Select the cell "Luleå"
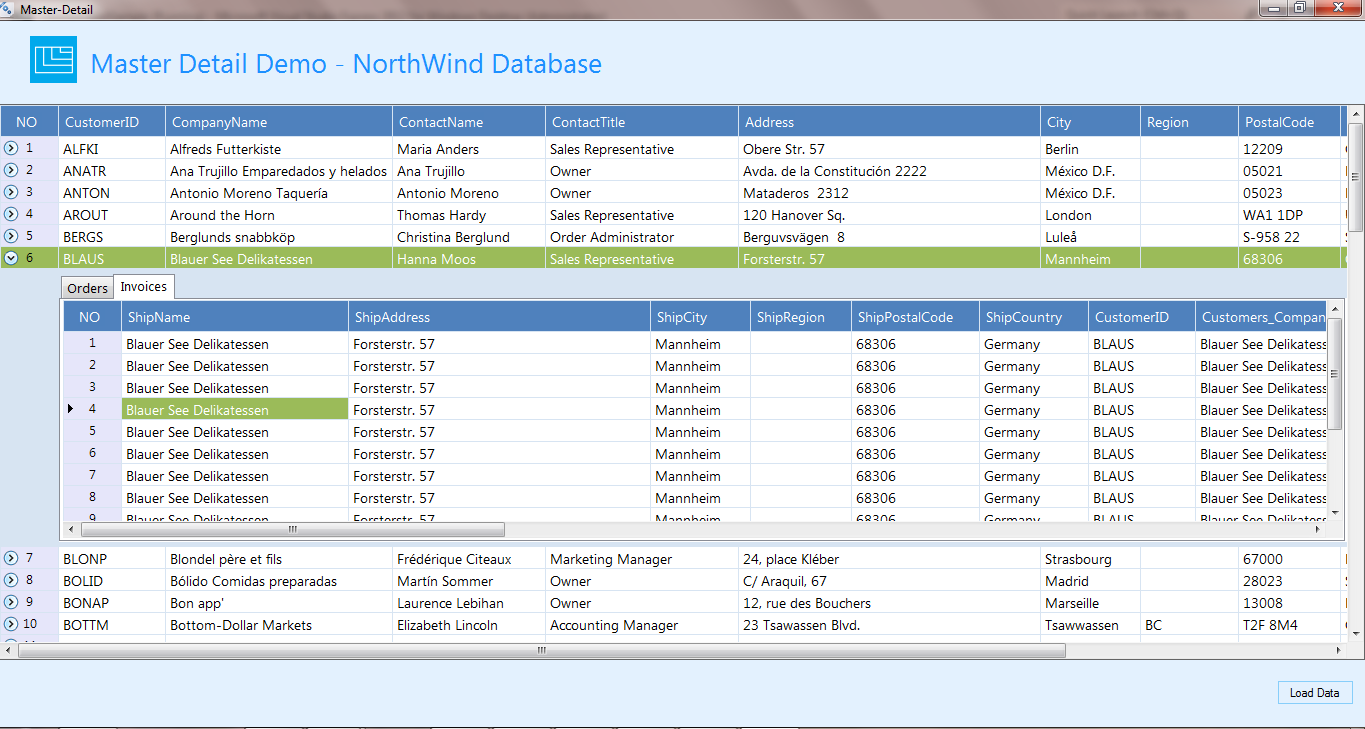The height and width of the screenshot is (729, 1365). (x=1090, y=237)
